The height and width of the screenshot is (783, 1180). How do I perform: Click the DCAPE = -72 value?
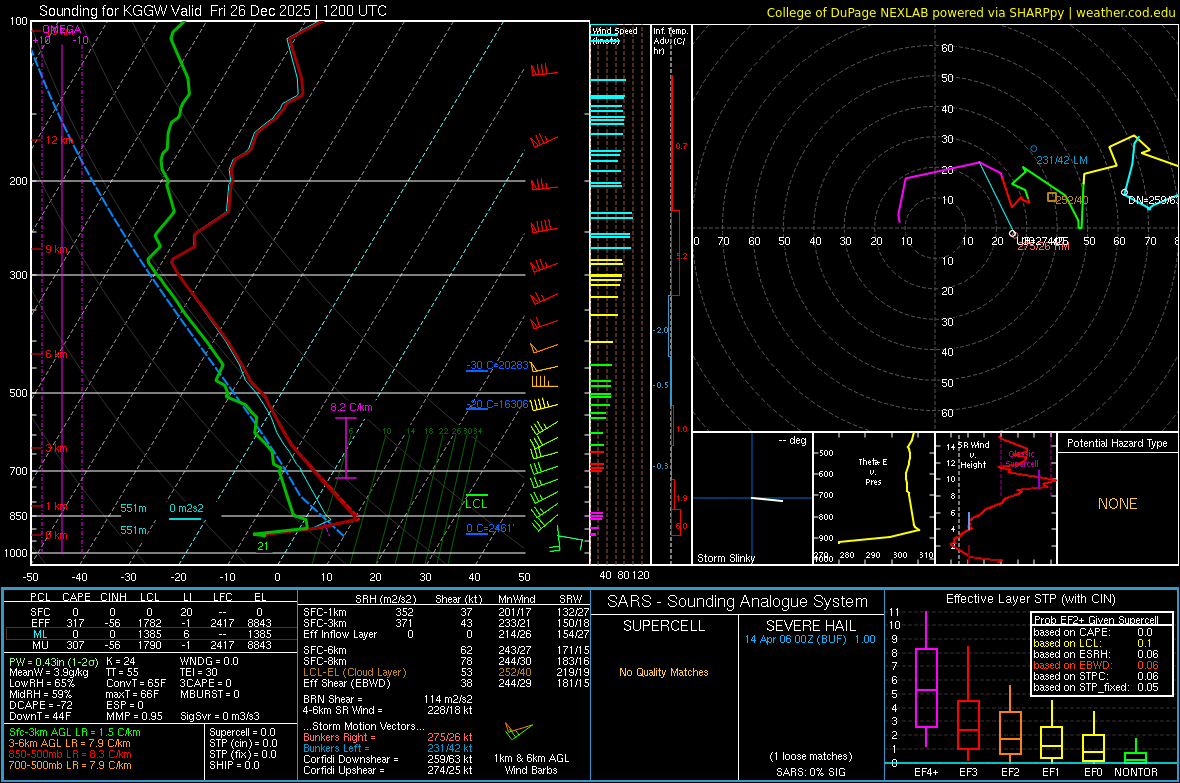[41, 705]
